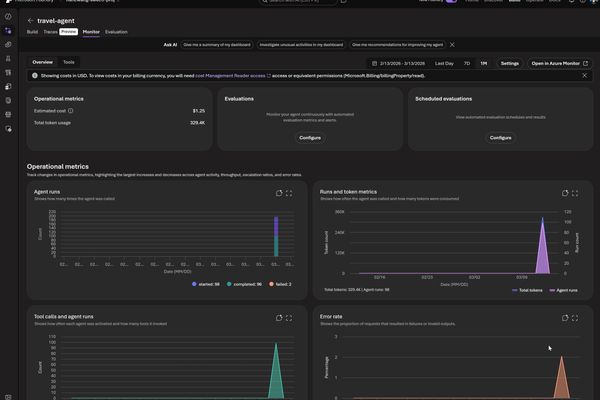This screenshot has height=400, width=600.
Task: Click the calendar icon in date range
Action: tap(375, 64)
